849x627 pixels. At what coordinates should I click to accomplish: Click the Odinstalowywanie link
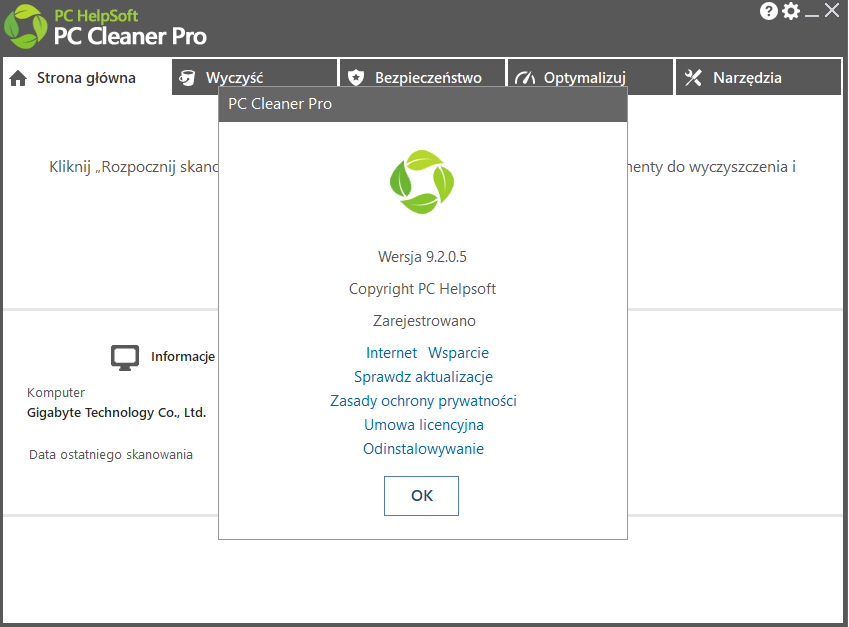click(x=423, y=449)
